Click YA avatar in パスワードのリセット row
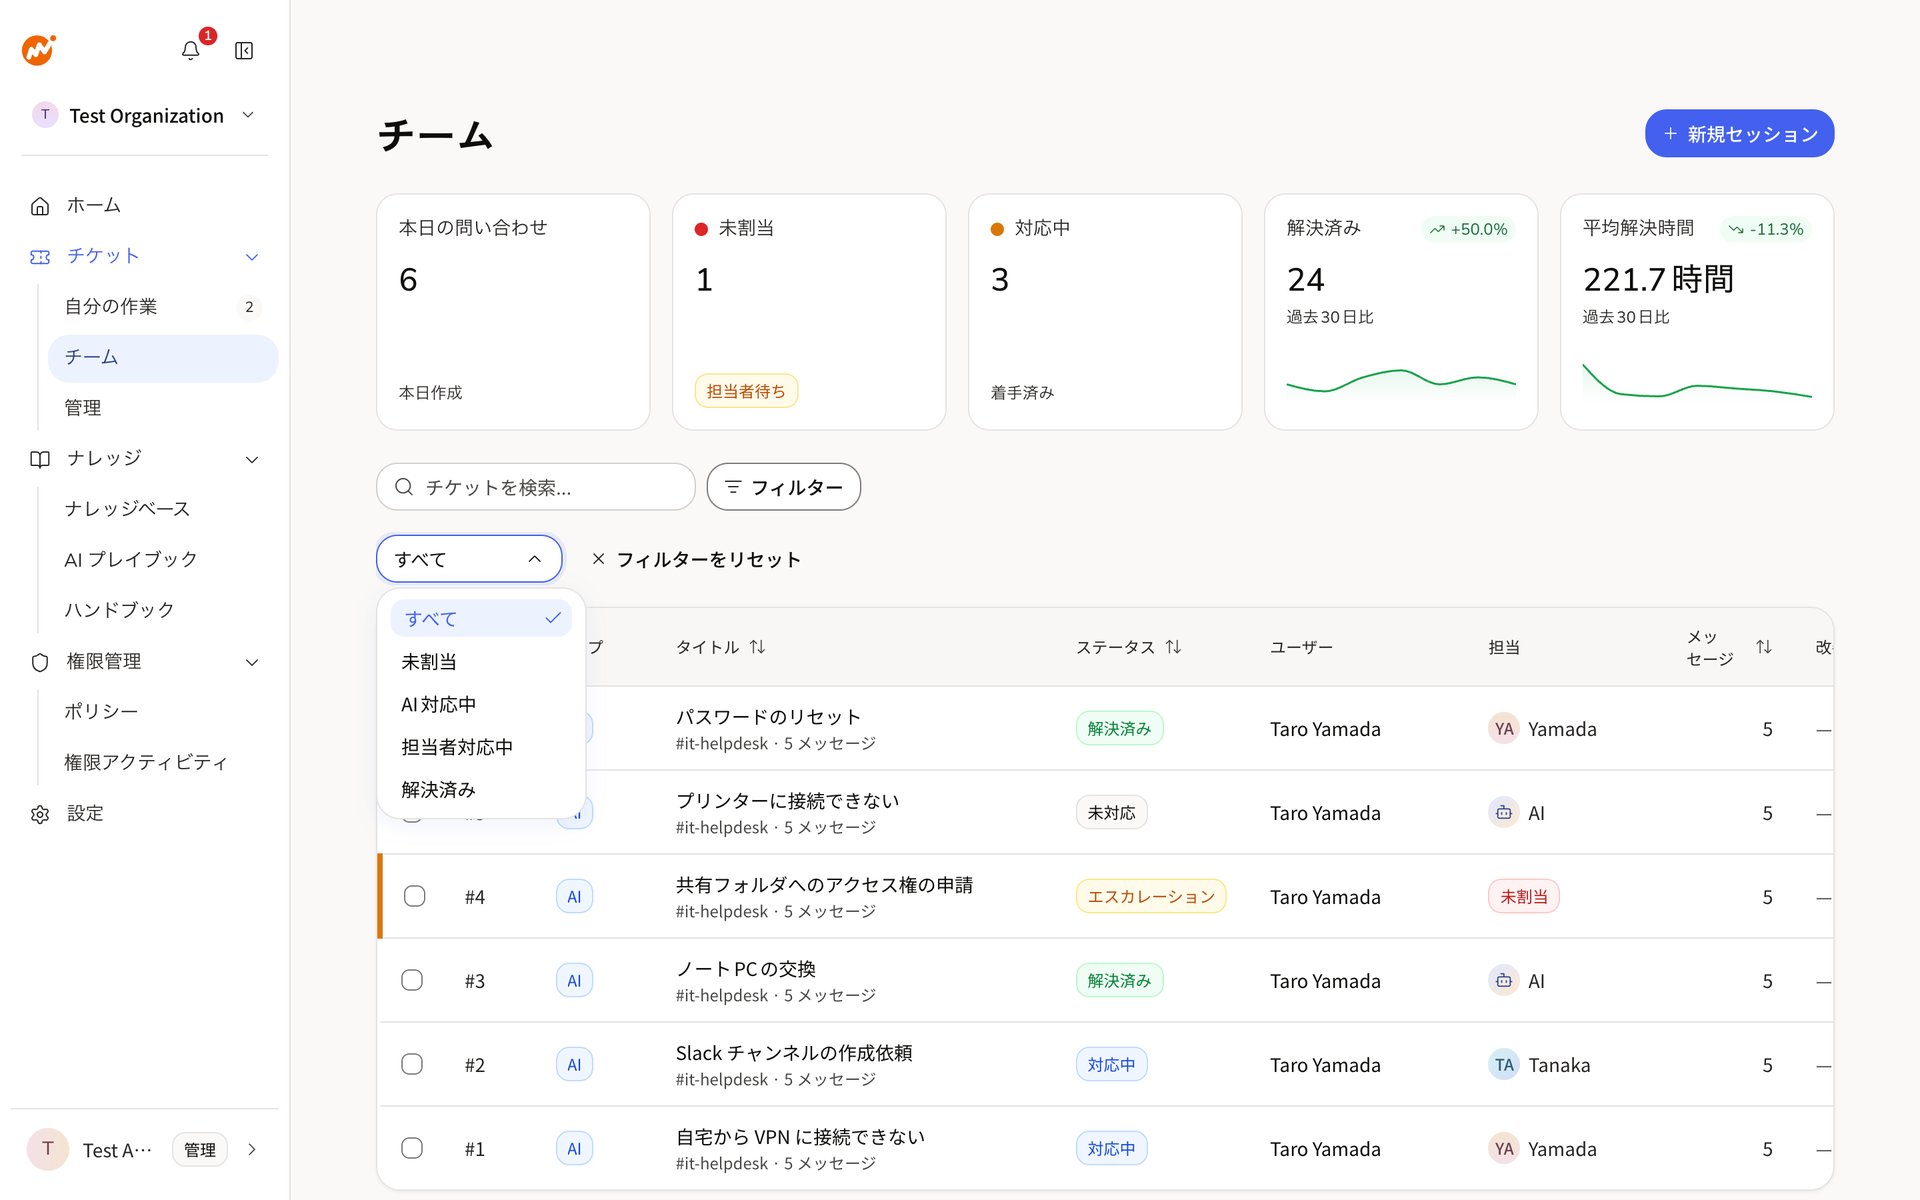 coord(1504,729)
